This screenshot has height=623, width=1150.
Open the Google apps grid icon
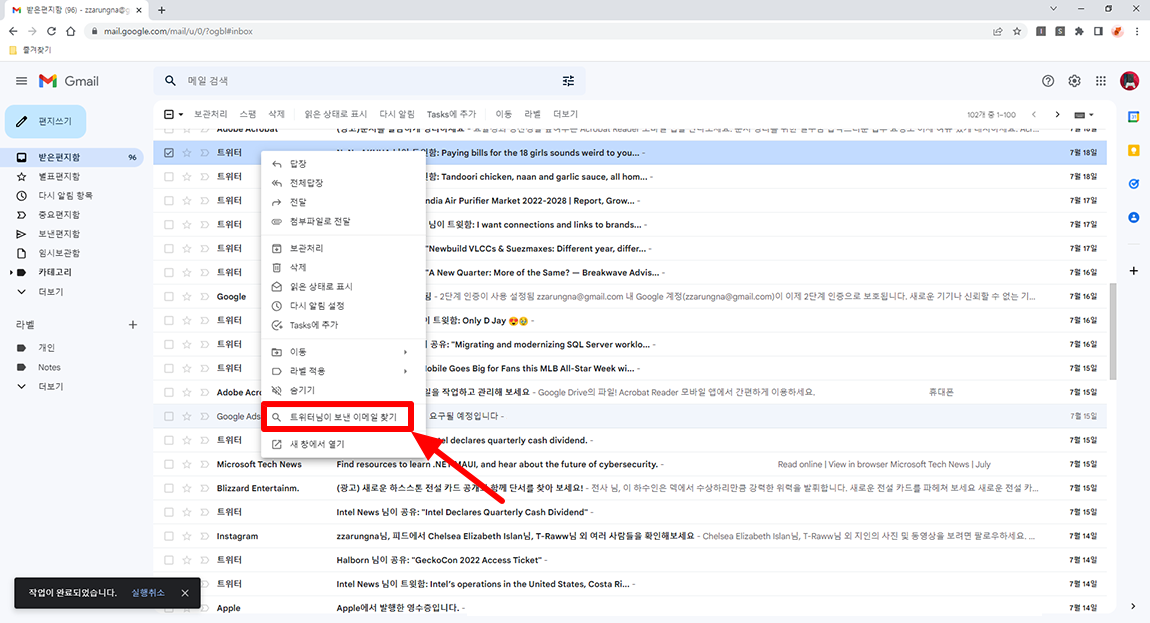coord(1101,81)
